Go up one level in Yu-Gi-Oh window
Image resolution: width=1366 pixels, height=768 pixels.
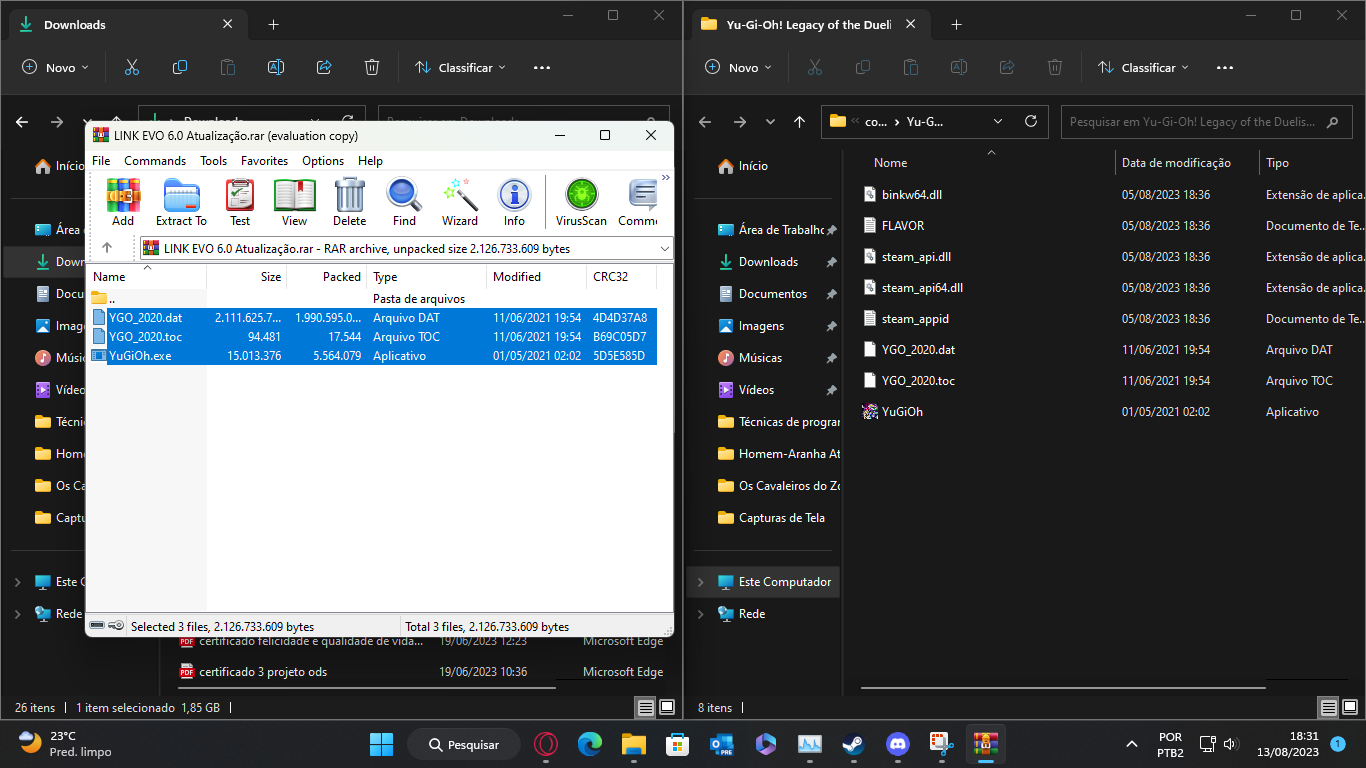click(799, 122)
